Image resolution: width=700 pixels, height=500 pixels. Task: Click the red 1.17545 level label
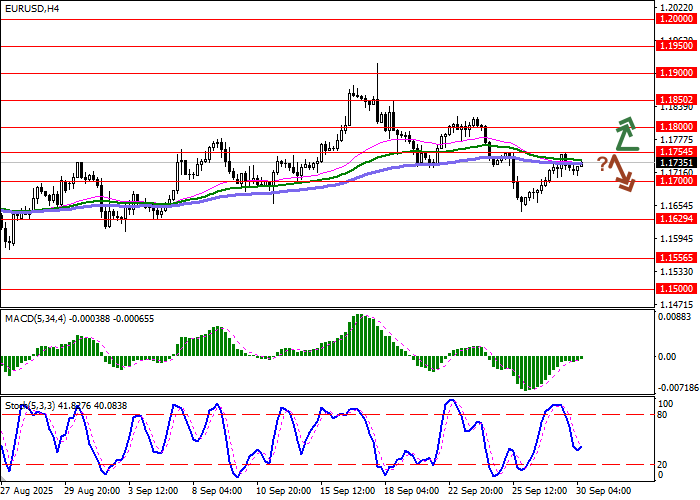[677, 151]
